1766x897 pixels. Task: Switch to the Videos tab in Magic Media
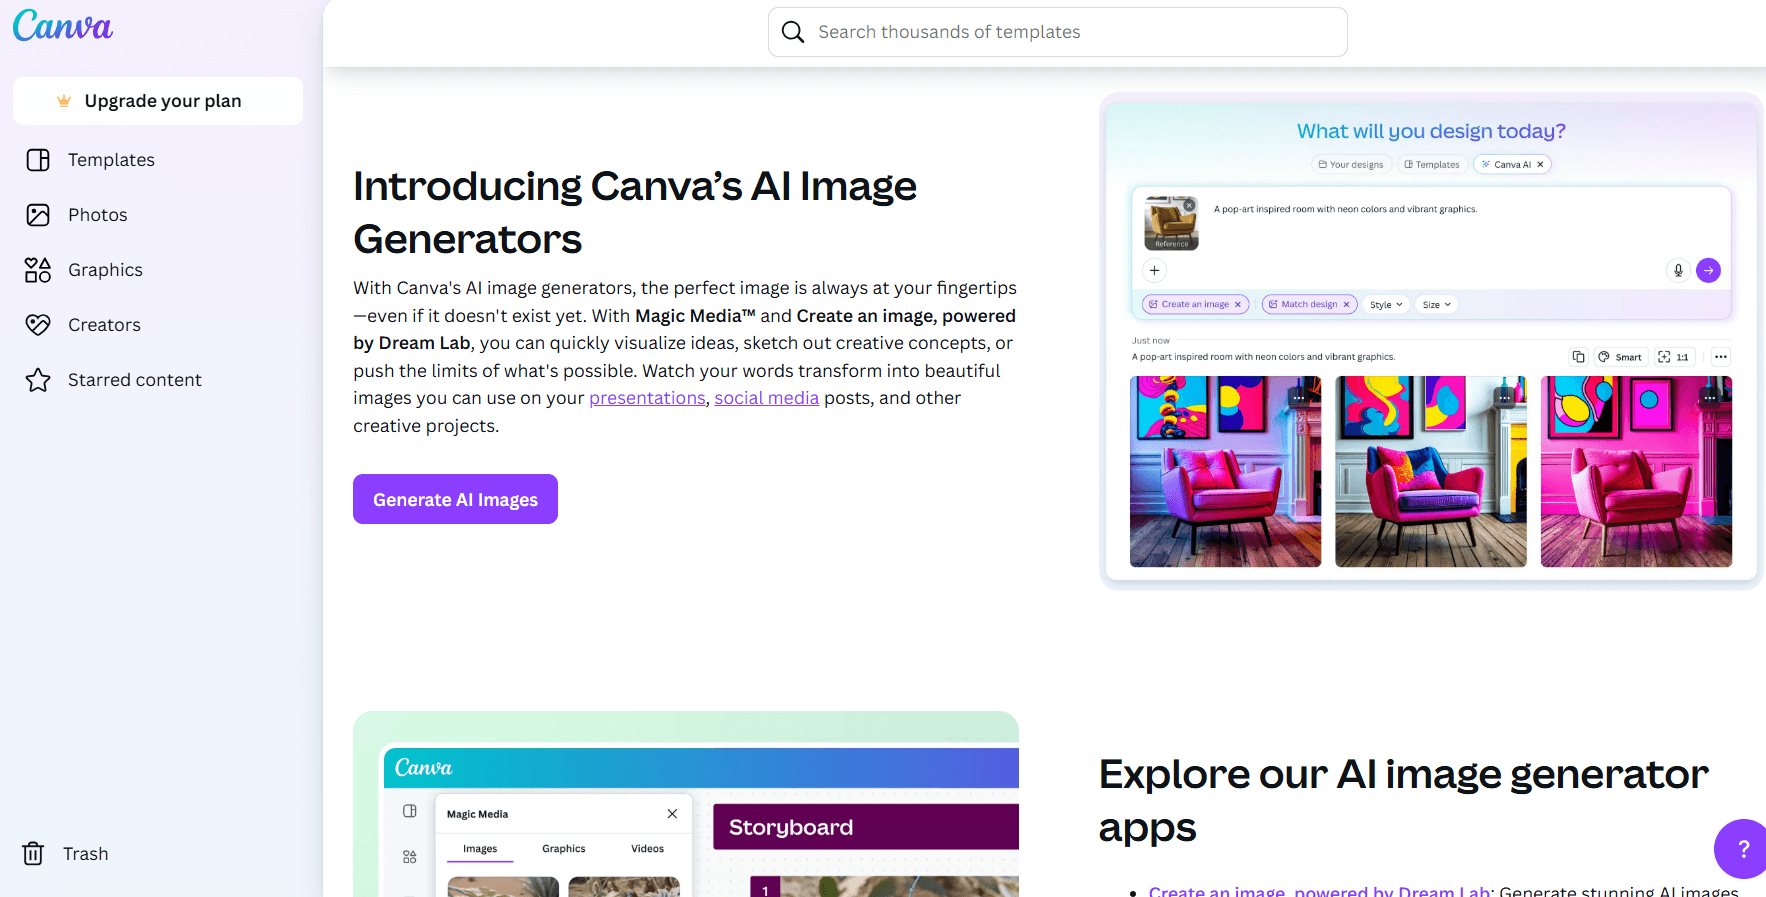click(647, 849)
